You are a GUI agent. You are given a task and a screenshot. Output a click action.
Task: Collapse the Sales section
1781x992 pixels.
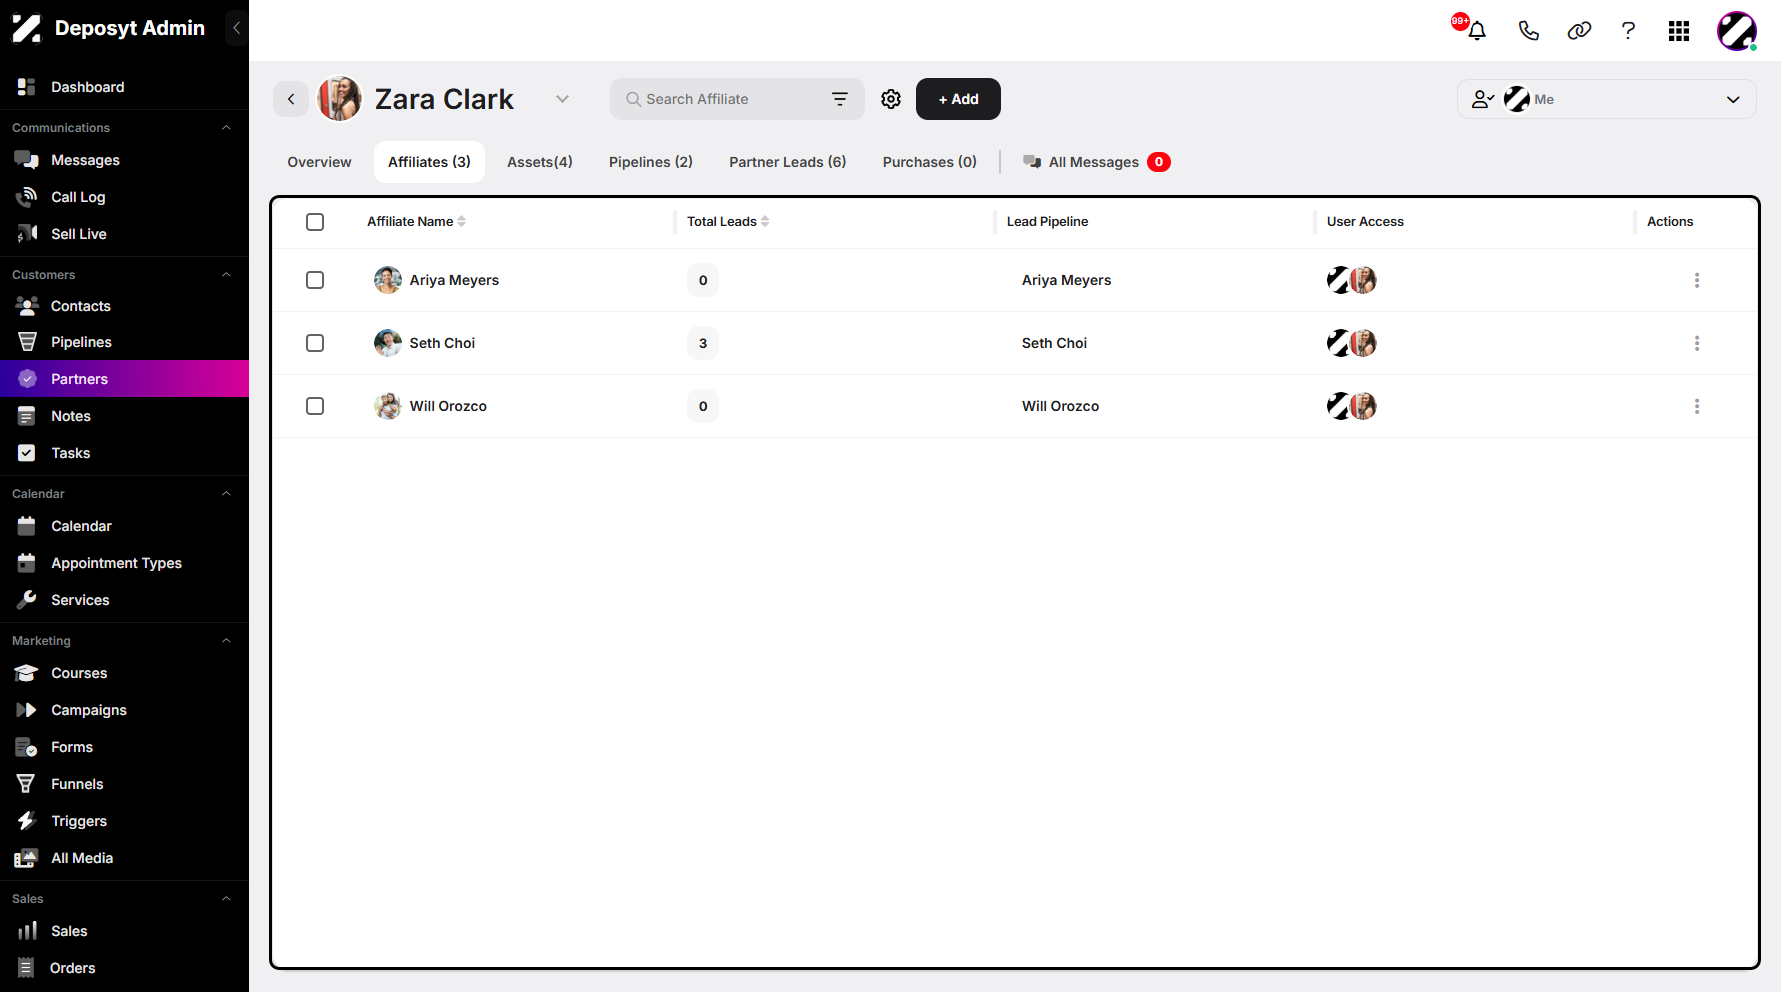coord(226,899)
